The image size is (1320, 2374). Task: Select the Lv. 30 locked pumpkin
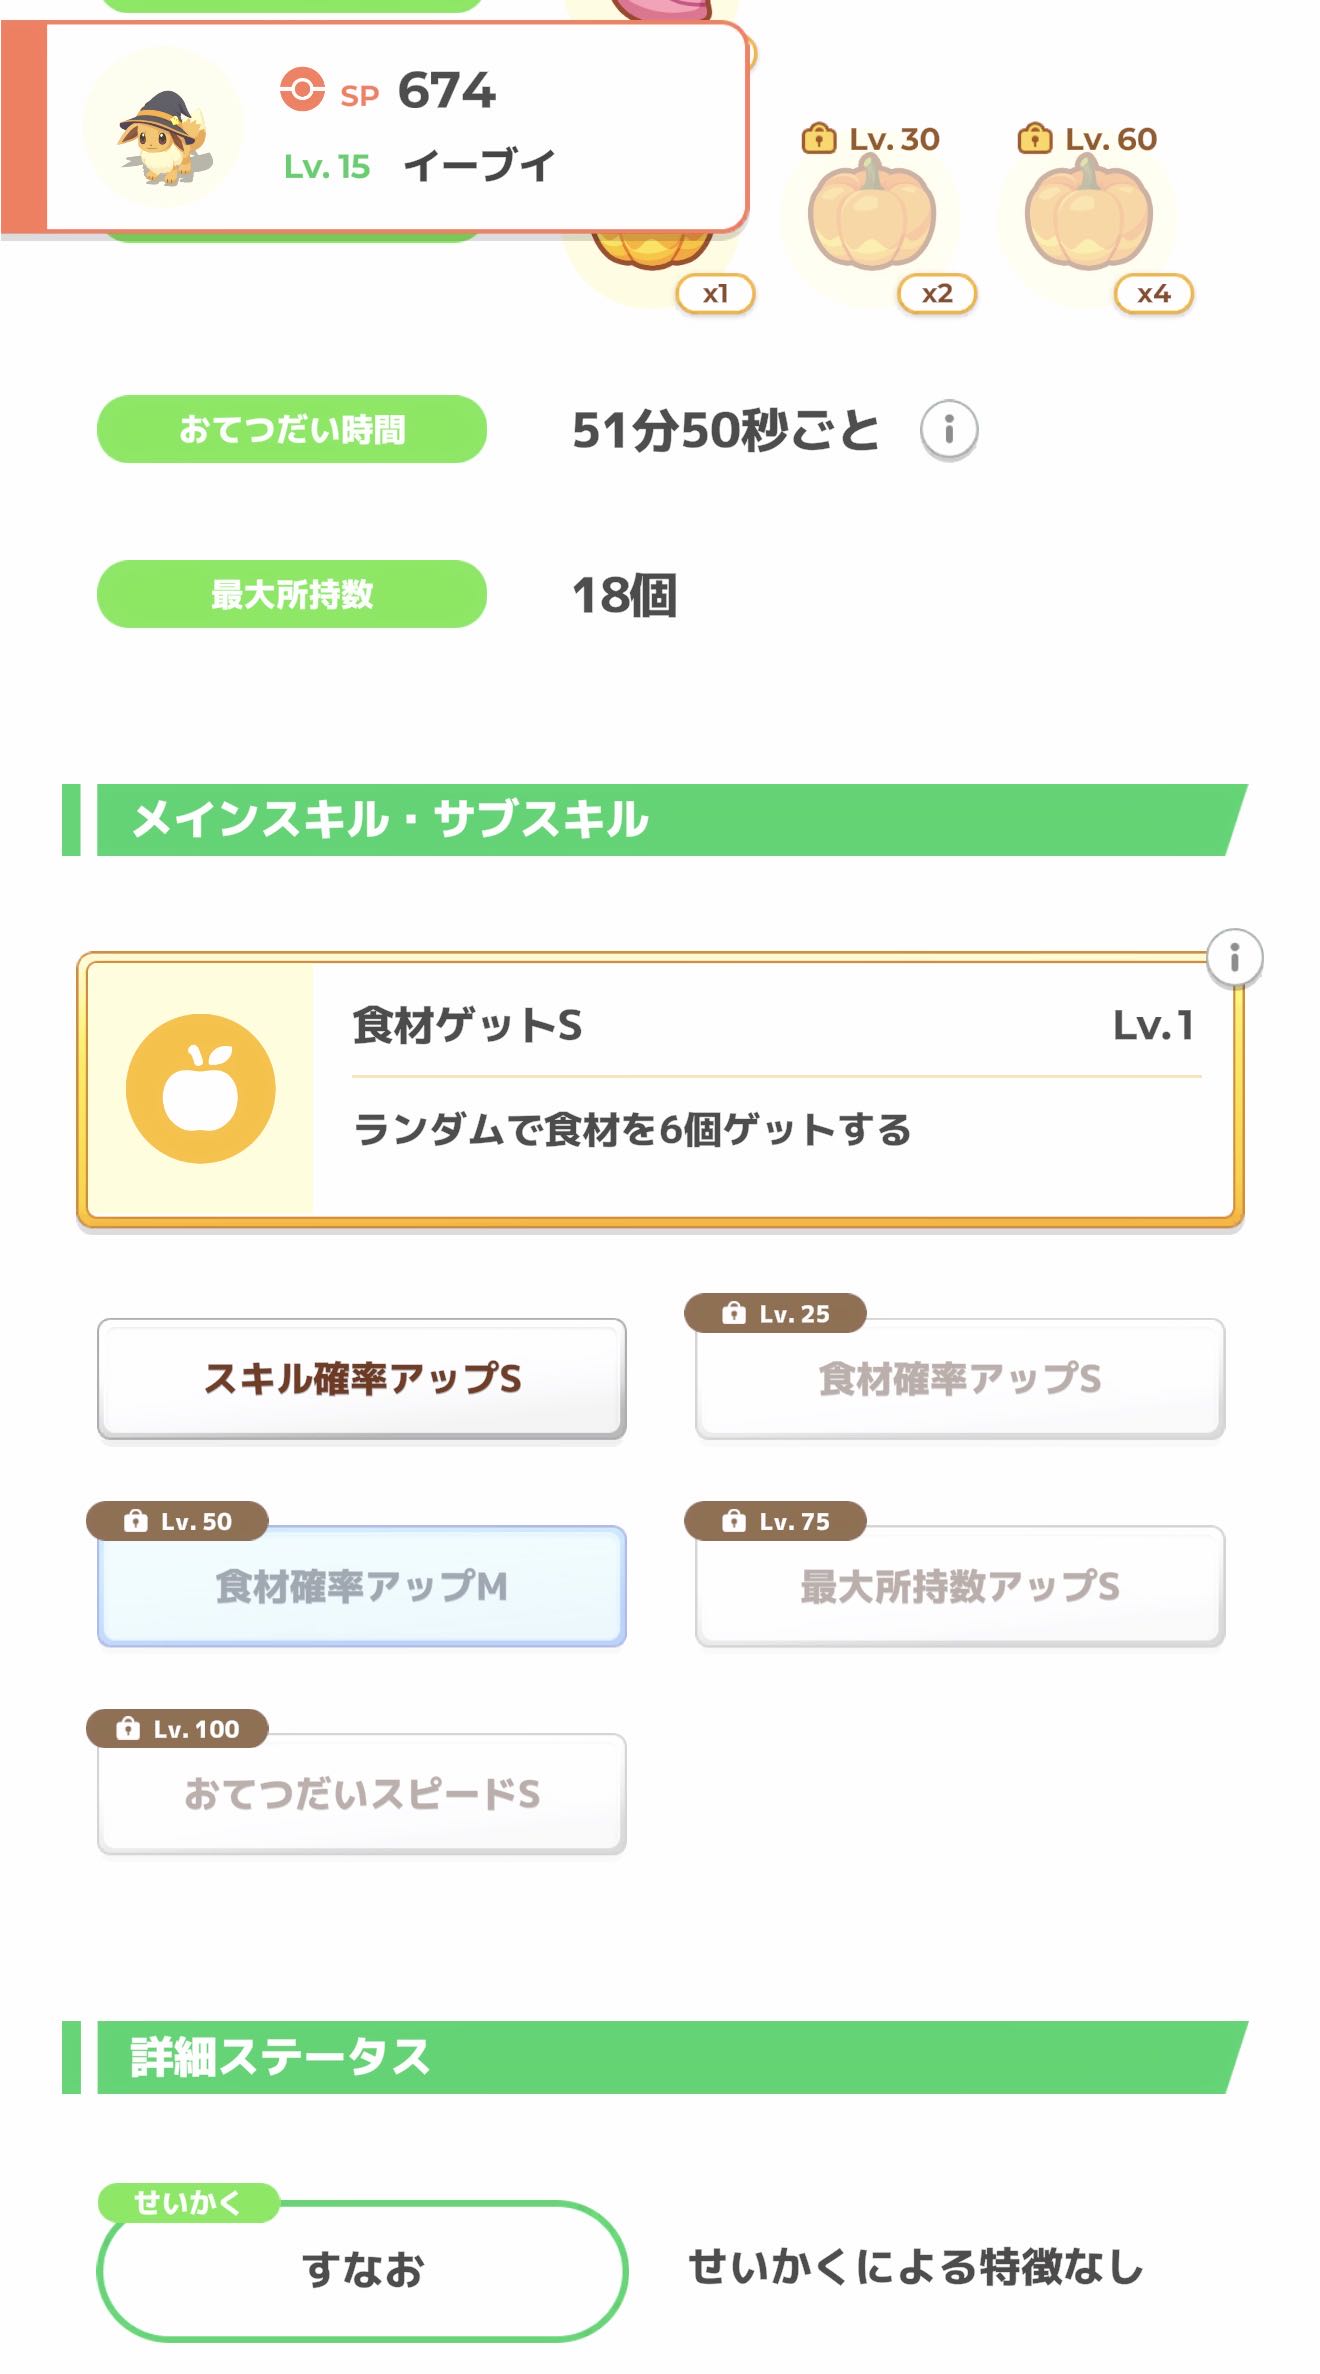click(872, 216)
